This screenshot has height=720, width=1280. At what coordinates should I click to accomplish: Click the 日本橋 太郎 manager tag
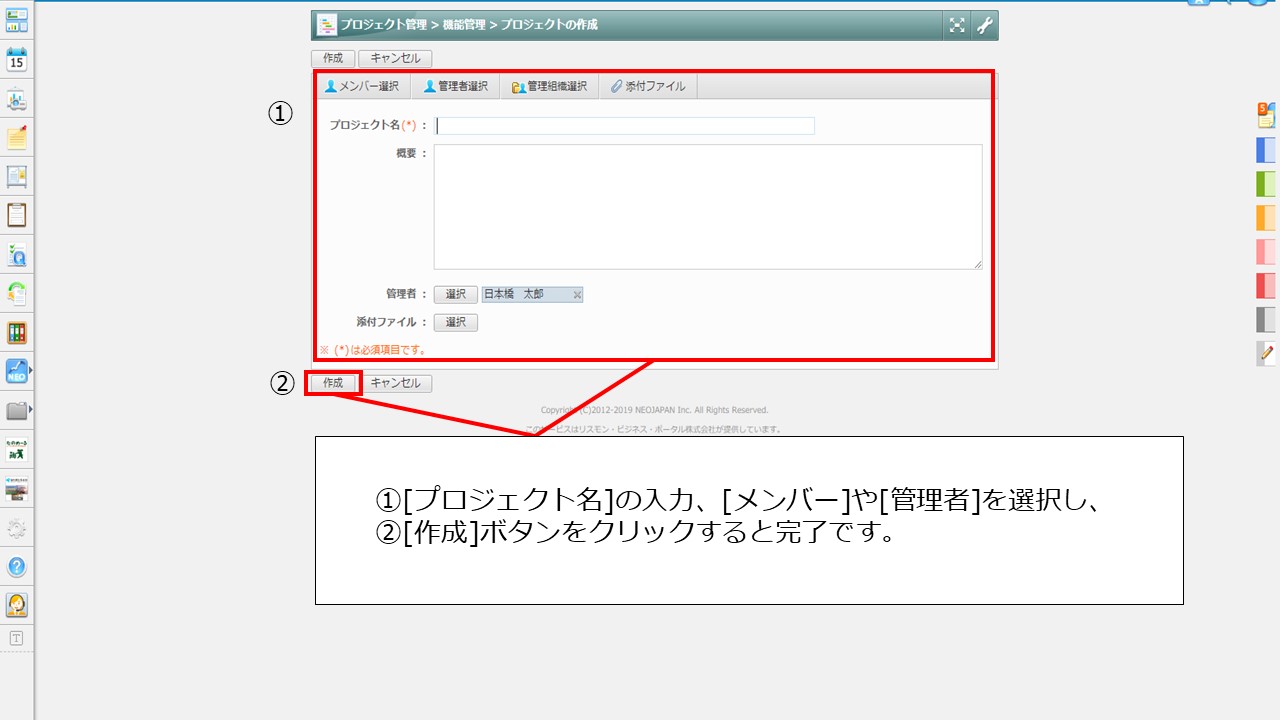coord(532,294)
